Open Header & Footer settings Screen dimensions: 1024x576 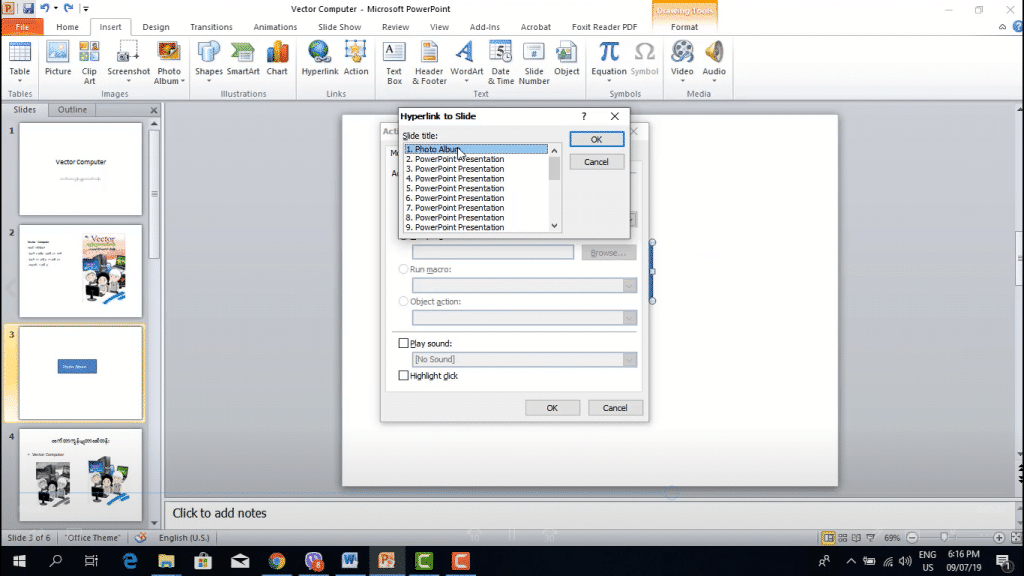pos(429,62)
